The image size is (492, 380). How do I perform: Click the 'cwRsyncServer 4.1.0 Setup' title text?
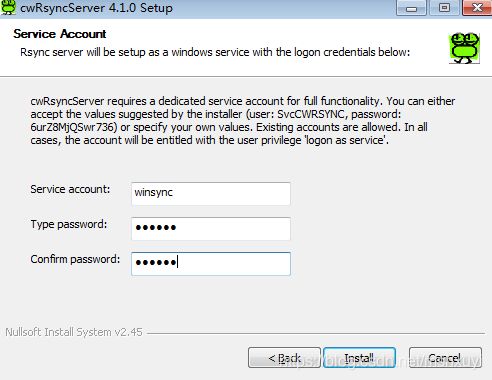coord(96,8)
